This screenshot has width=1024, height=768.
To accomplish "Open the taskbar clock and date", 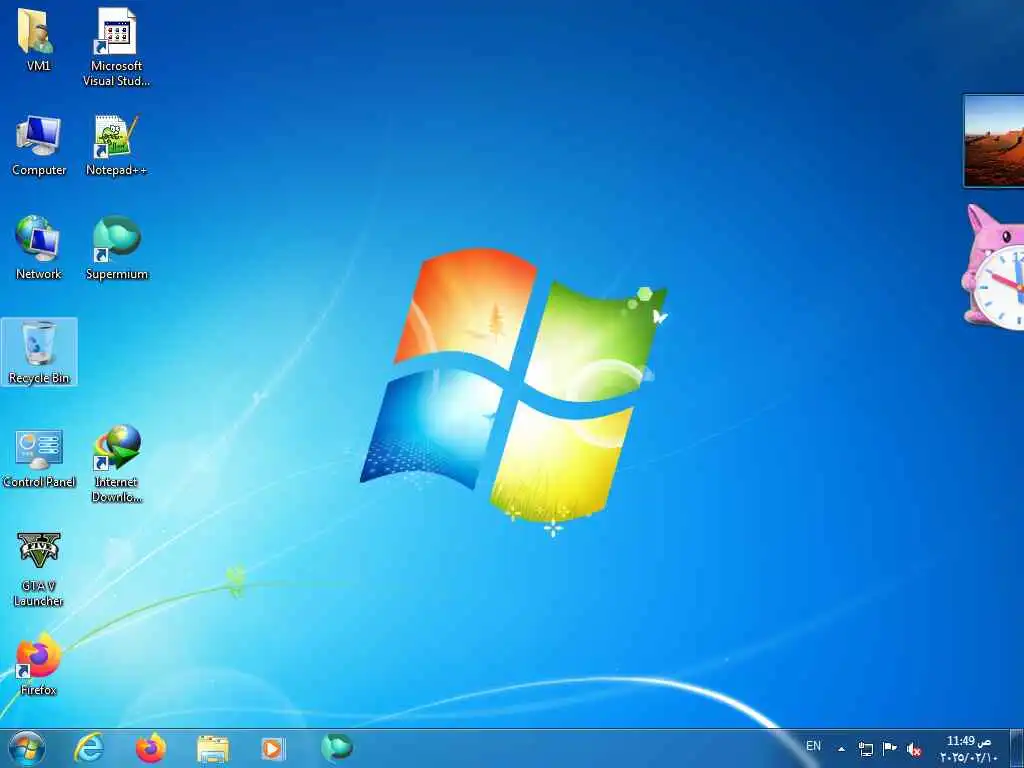I will pos(968,749).
